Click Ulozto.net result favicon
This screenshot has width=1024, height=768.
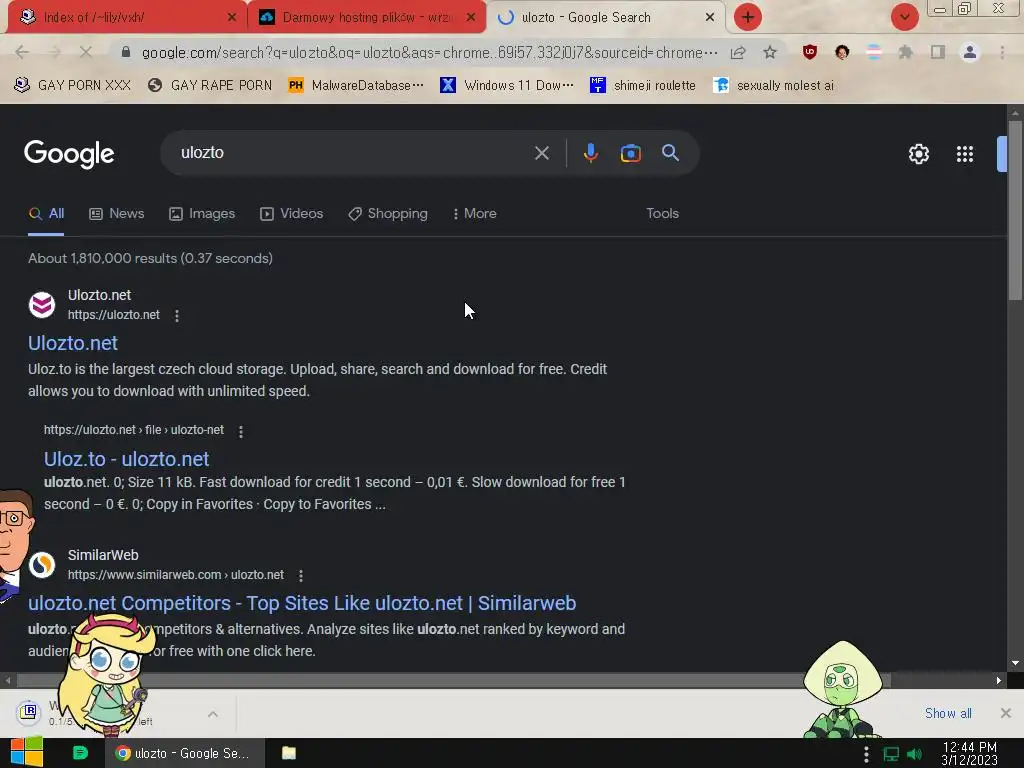click(42, 305)
